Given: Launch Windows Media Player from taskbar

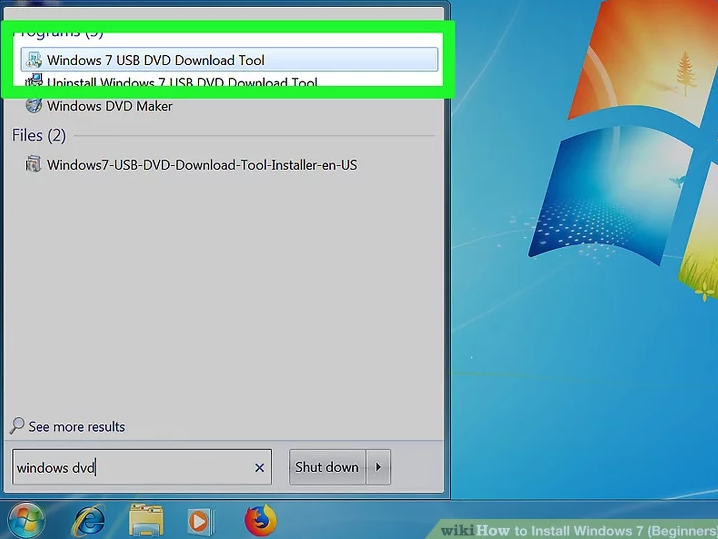Looking at the screenshot, I should (x=201, y=521).
